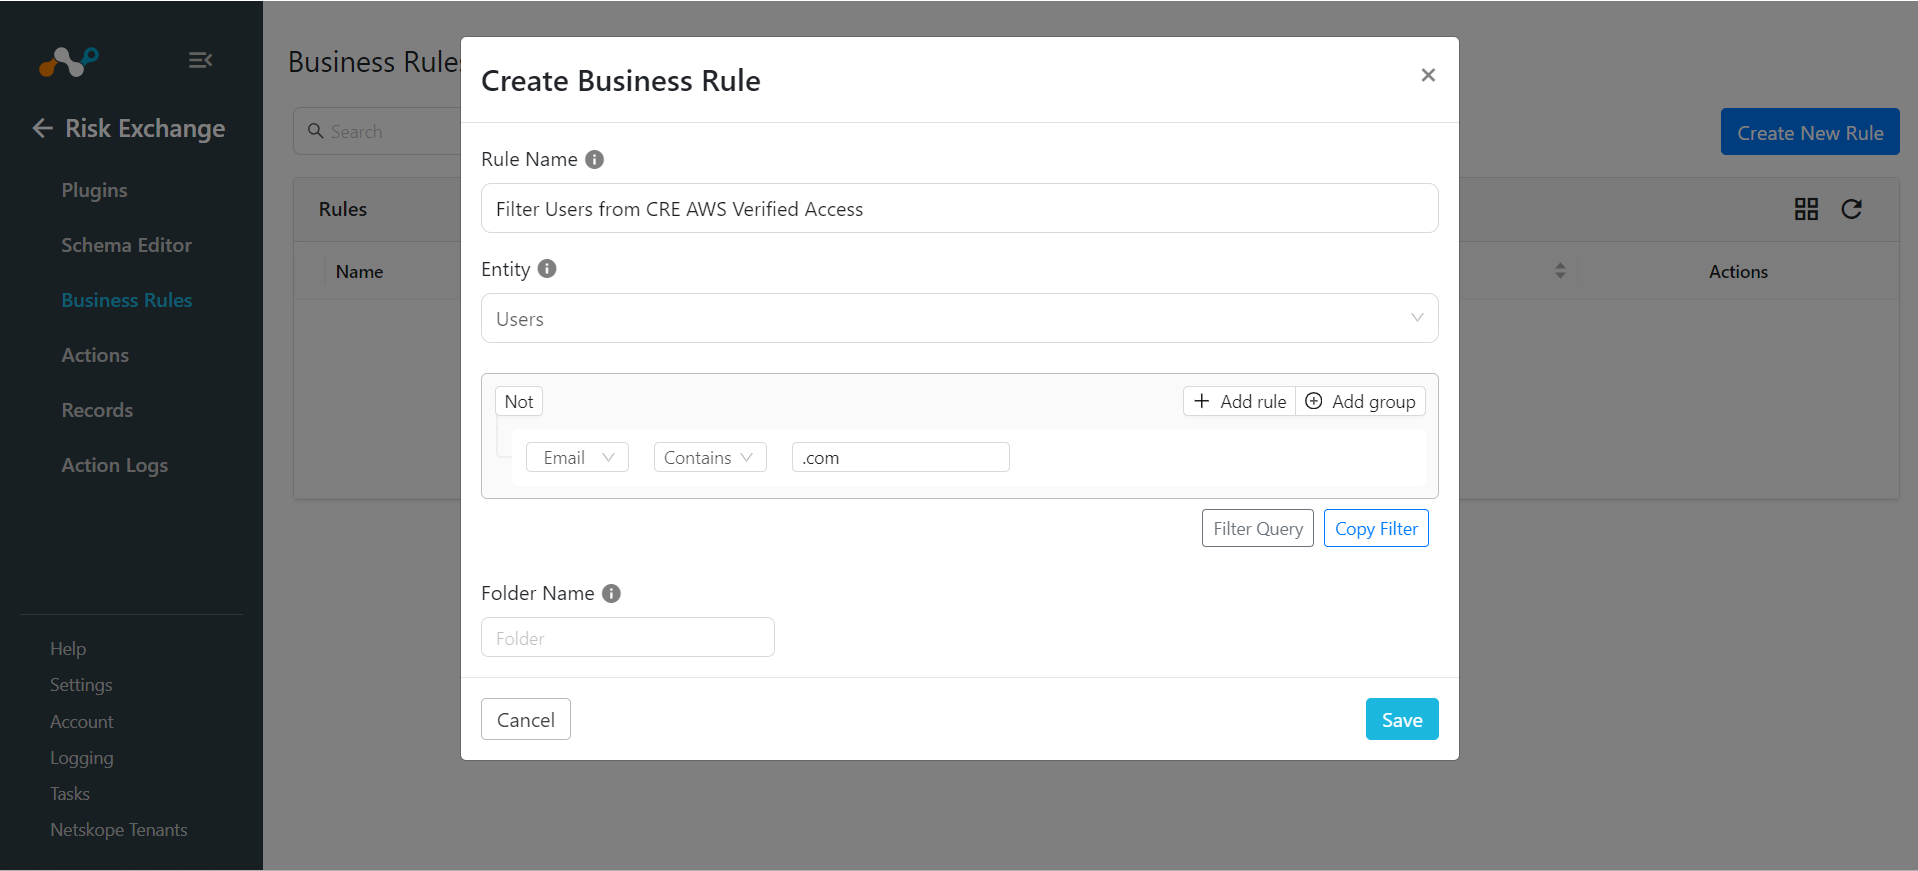Open Netskope Tenants link

(118, 830)
